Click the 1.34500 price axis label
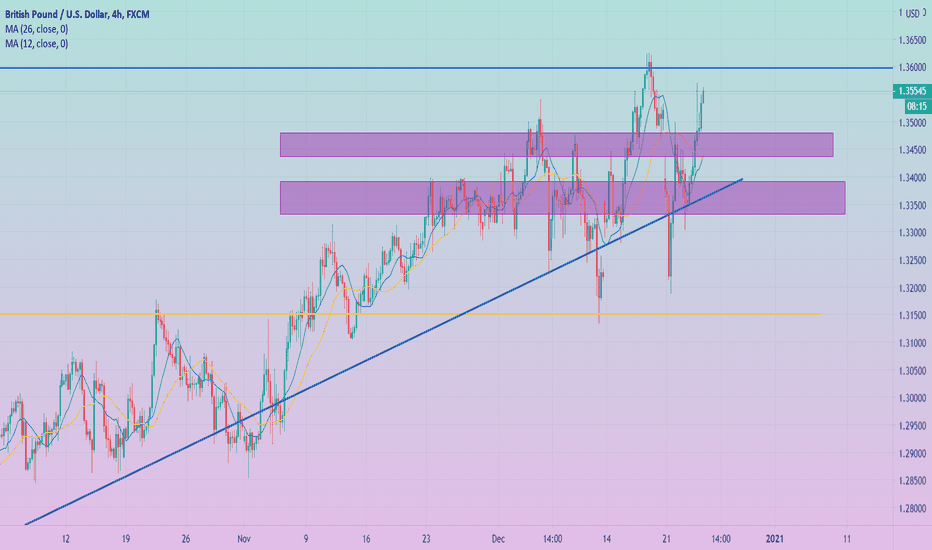Viewport: 932px width, 550px height. click(912, 150)
